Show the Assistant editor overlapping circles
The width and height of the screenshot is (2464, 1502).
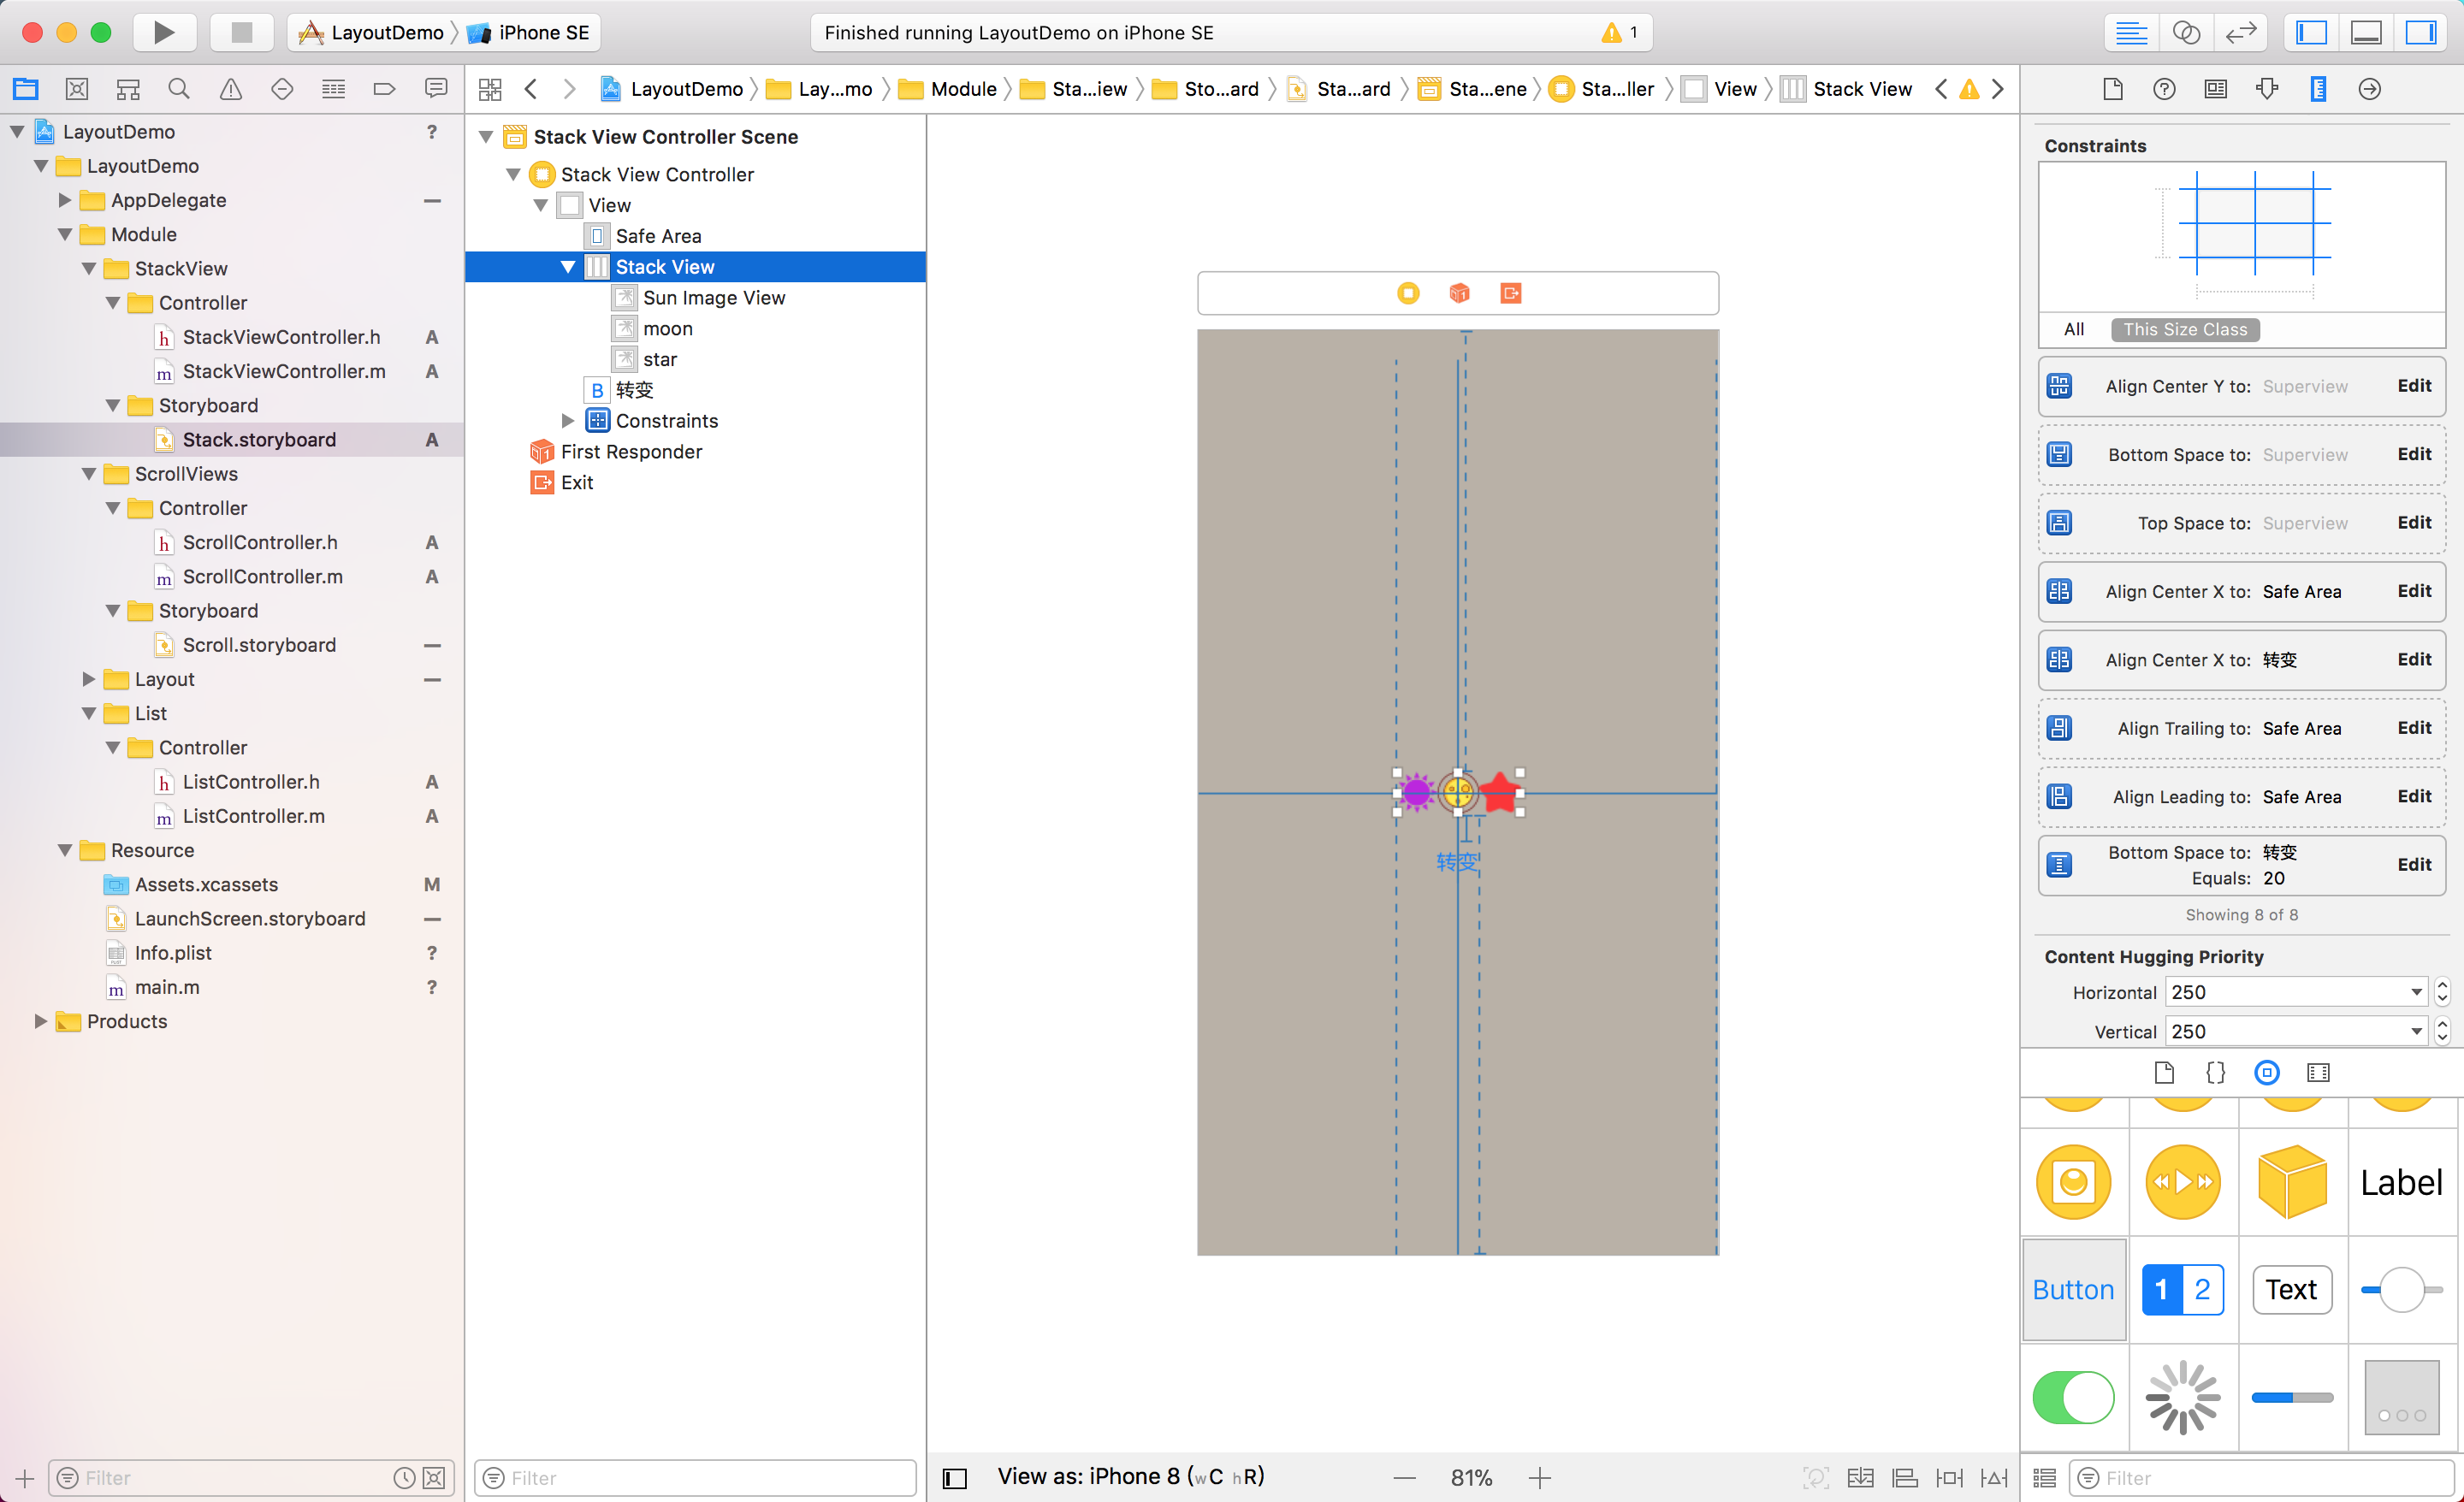pyautogui.click(x=2186, y=32)
